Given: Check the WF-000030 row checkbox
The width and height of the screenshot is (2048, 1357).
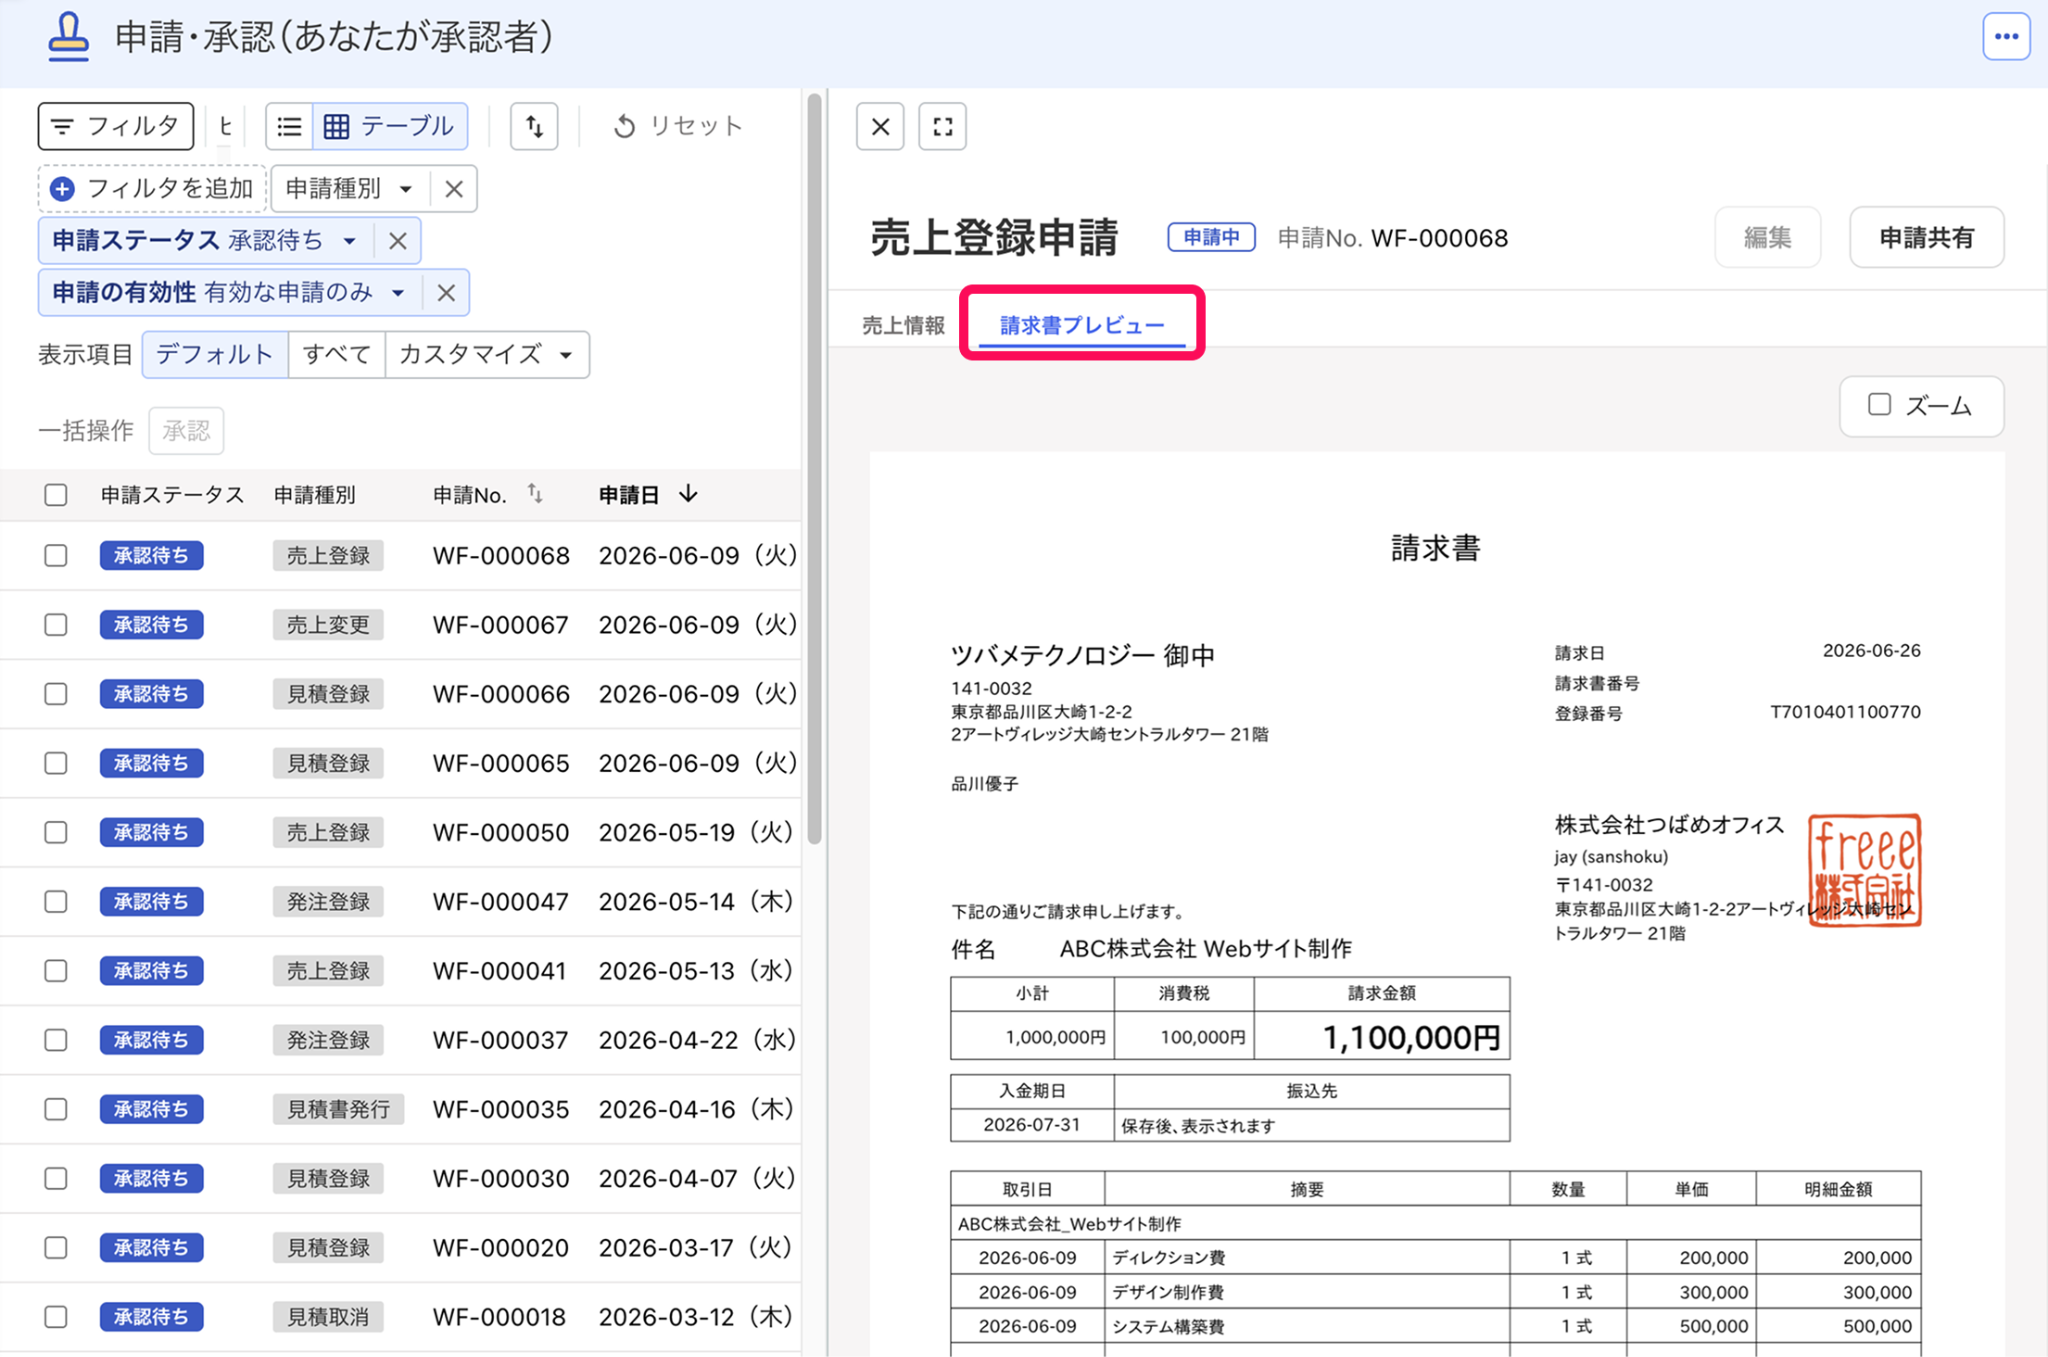Looking at the screenshot, I should (x=56, y=1179).
